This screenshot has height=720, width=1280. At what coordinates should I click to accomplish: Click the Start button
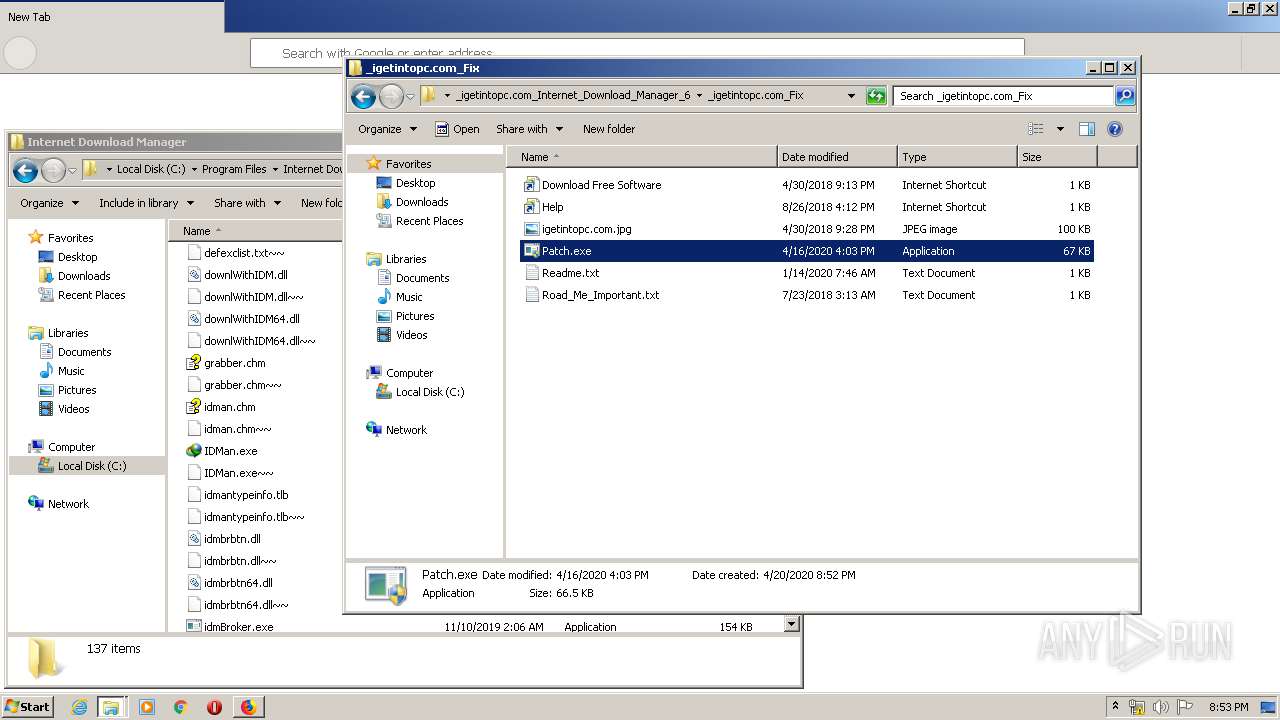27,707
